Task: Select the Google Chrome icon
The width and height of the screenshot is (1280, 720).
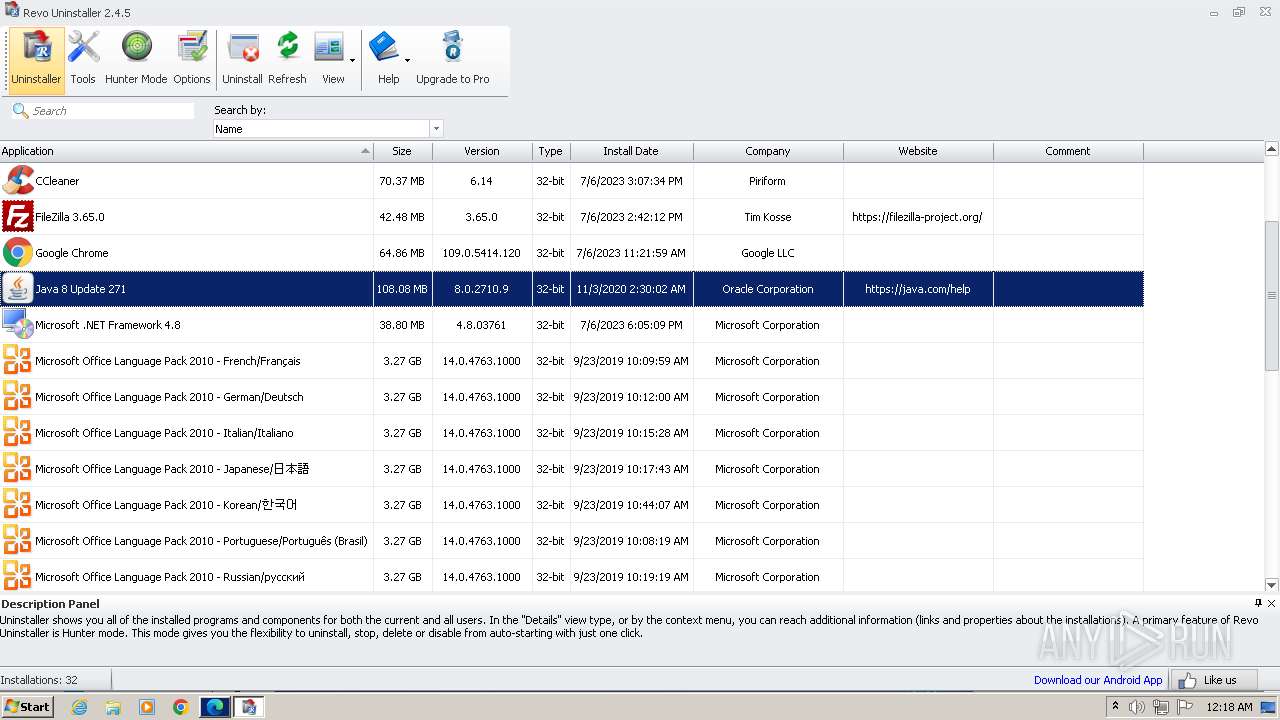Action: coord(18,253)
